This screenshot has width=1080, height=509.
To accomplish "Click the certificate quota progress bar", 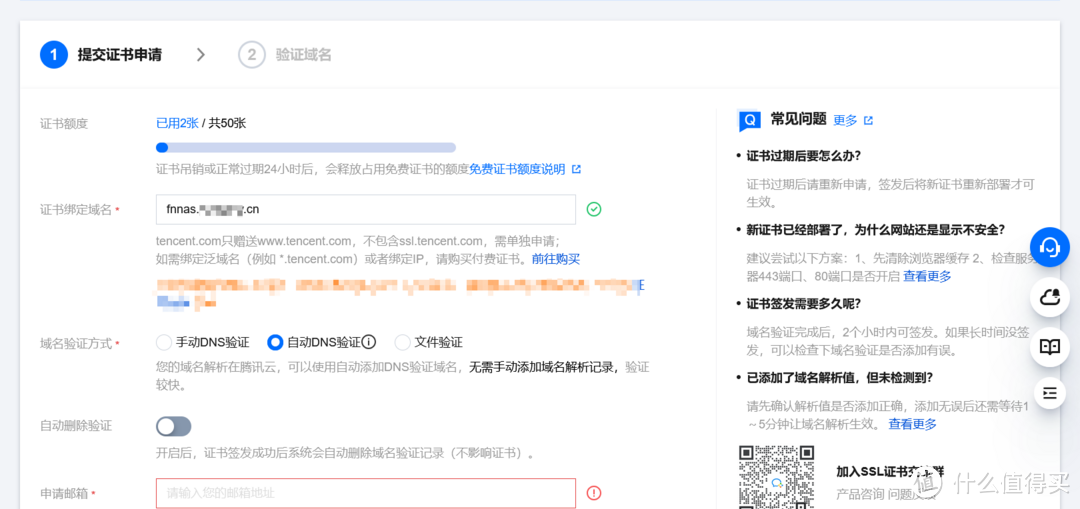I will pyautogui.click(x=305, y=147).
